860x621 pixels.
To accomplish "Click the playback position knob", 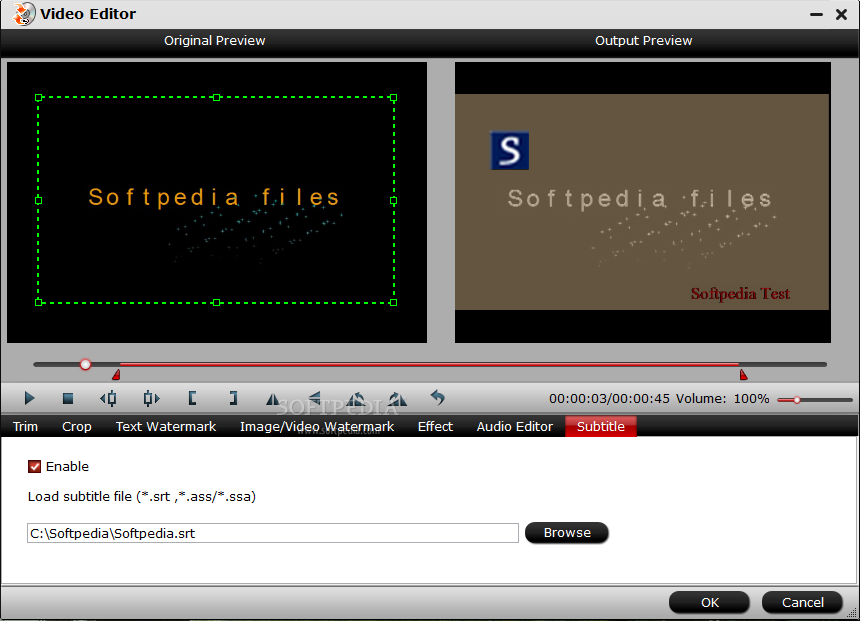I will (85, 364).
